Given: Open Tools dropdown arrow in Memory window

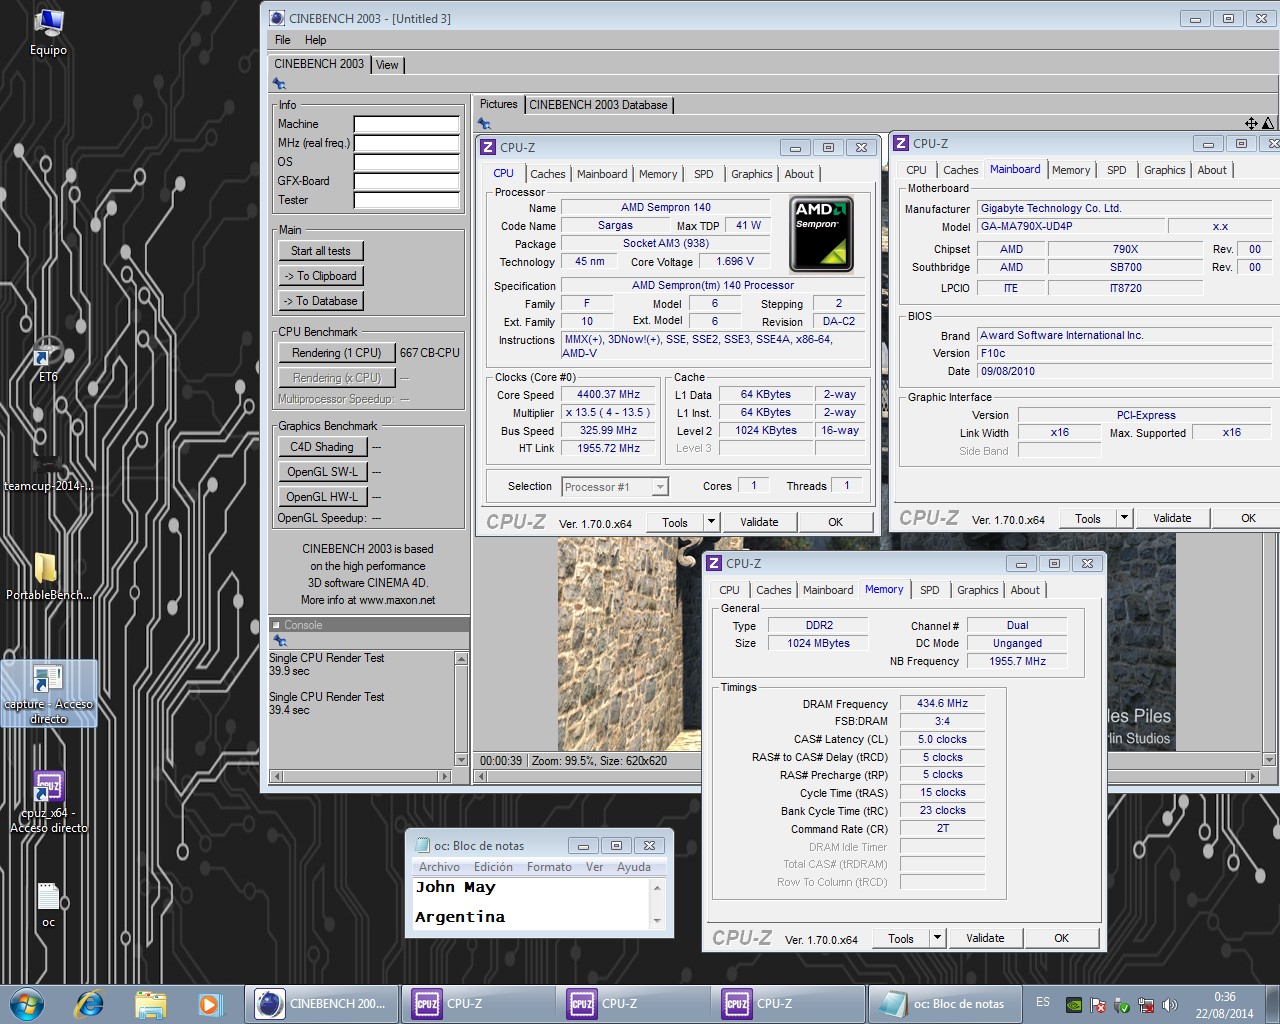Looking at the screenshot, I should click(x=937, y=938).
